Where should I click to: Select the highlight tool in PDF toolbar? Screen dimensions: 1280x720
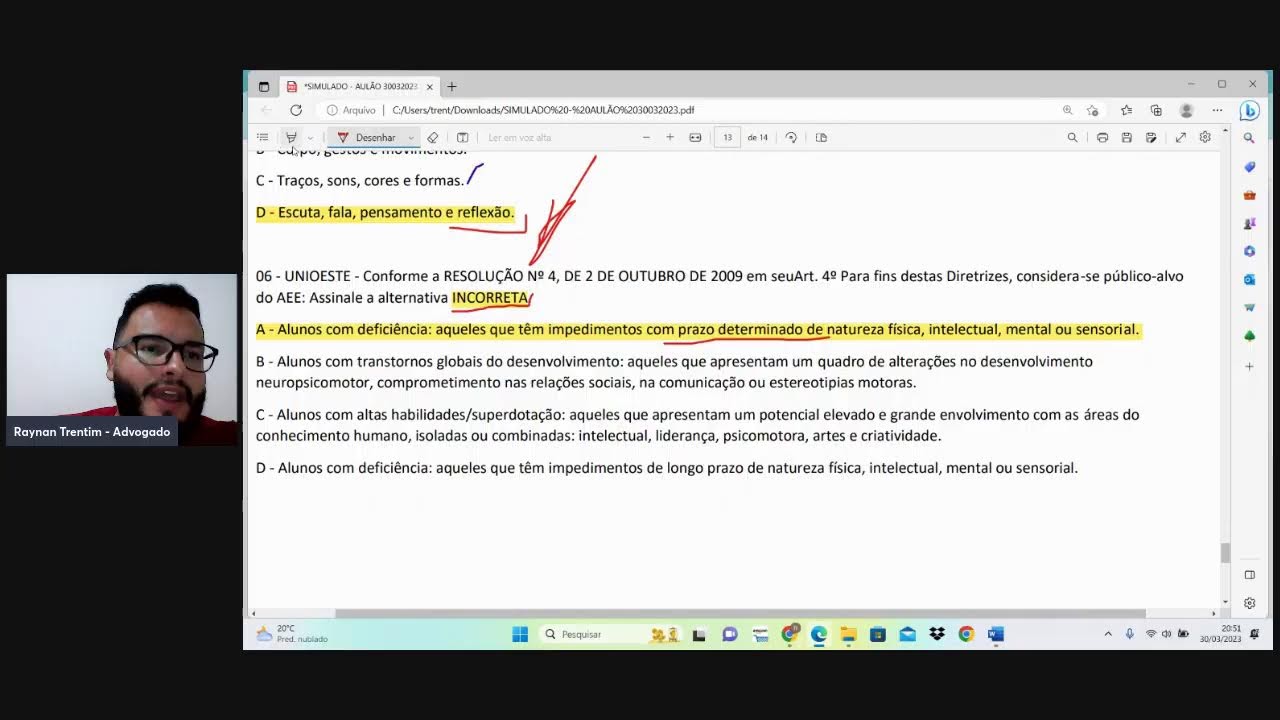tap(291, 137)
